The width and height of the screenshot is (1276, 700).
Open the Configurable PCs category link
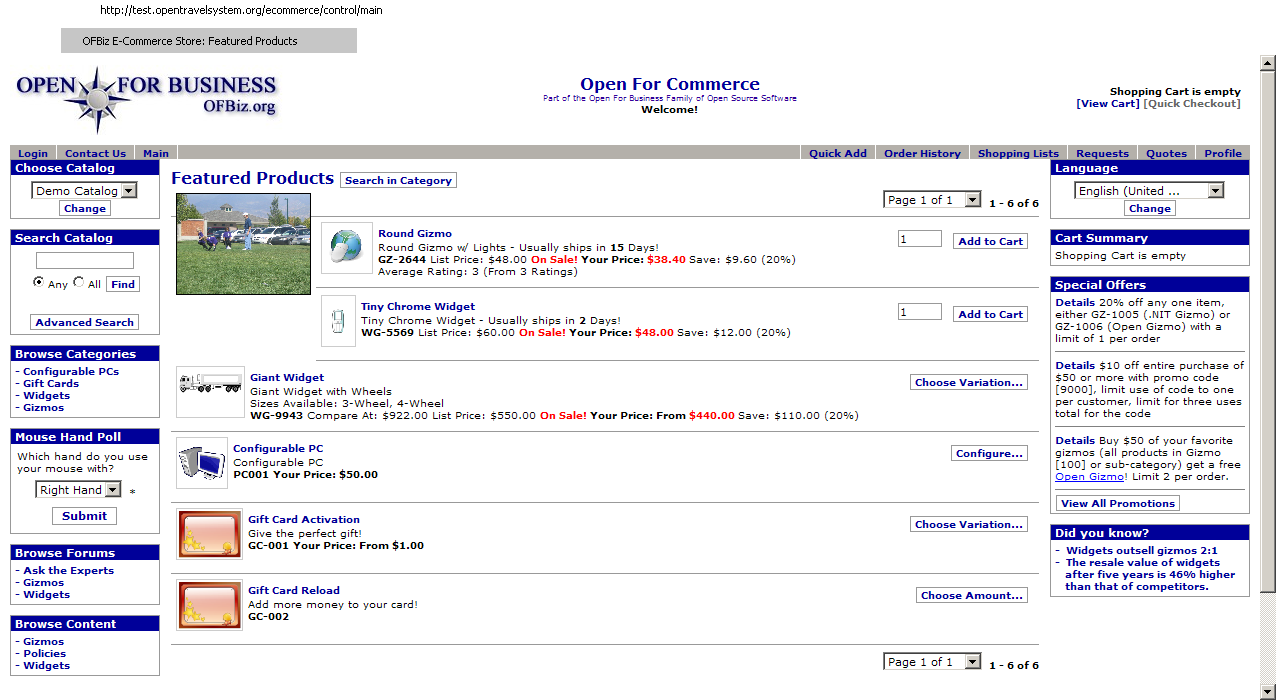(71, 371)
